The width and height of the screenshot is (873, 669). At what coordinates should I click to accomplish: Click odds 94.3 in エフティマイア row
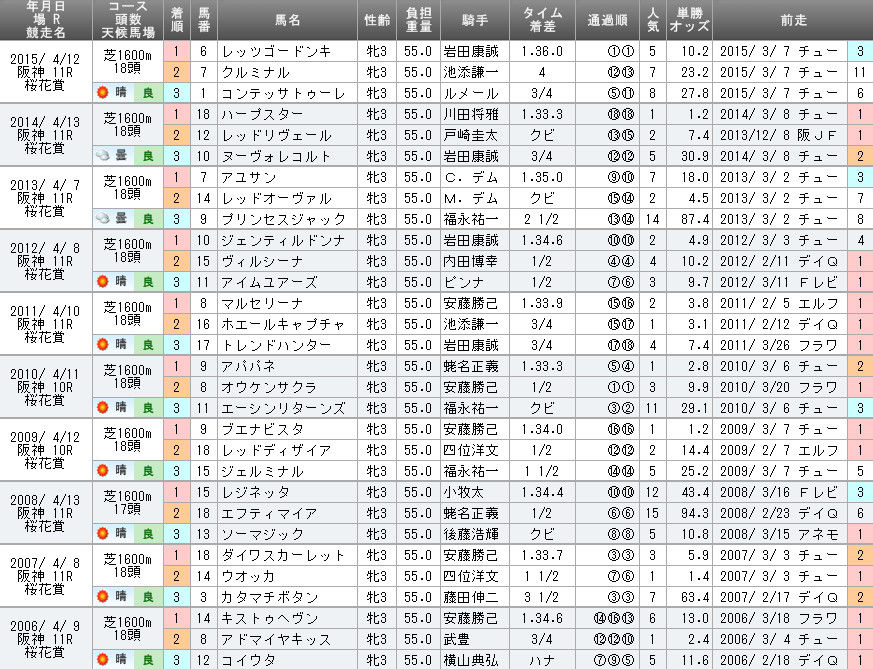pos(695,513)
